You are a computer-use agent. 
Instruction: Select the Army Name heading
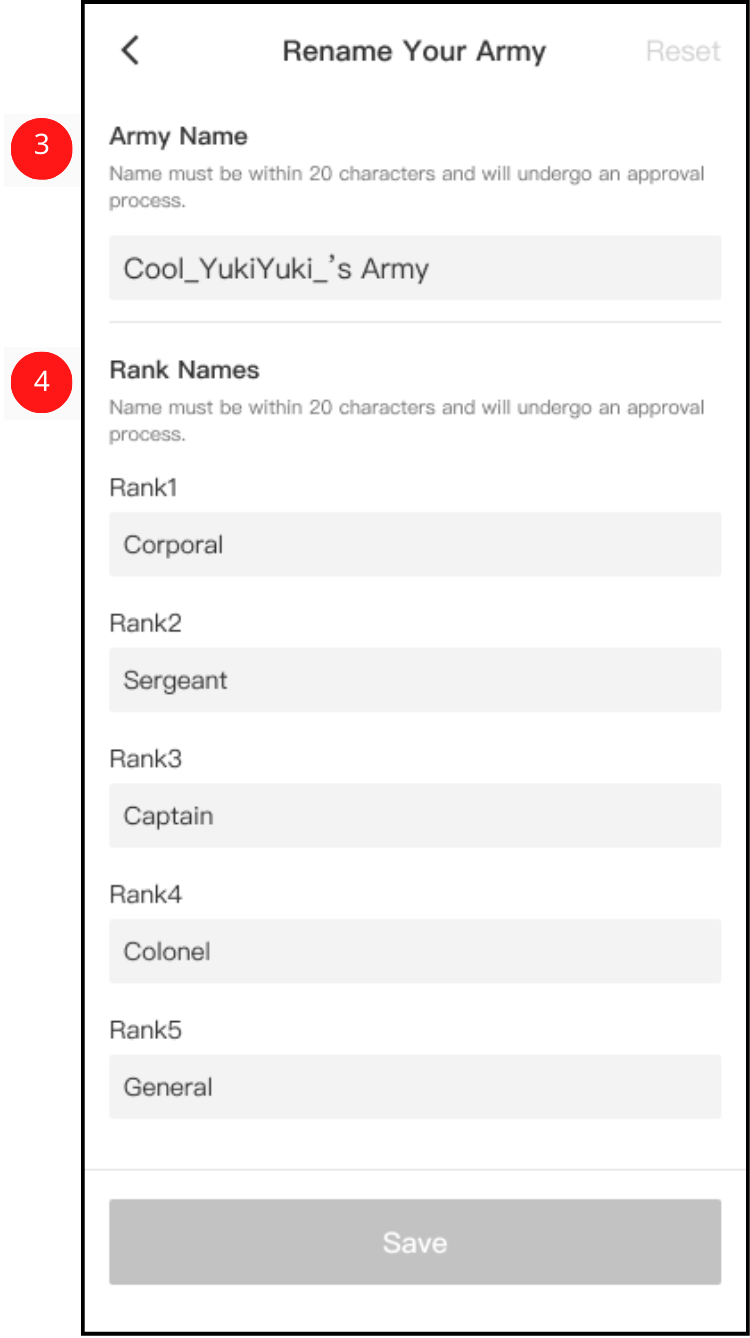point(178,136)
